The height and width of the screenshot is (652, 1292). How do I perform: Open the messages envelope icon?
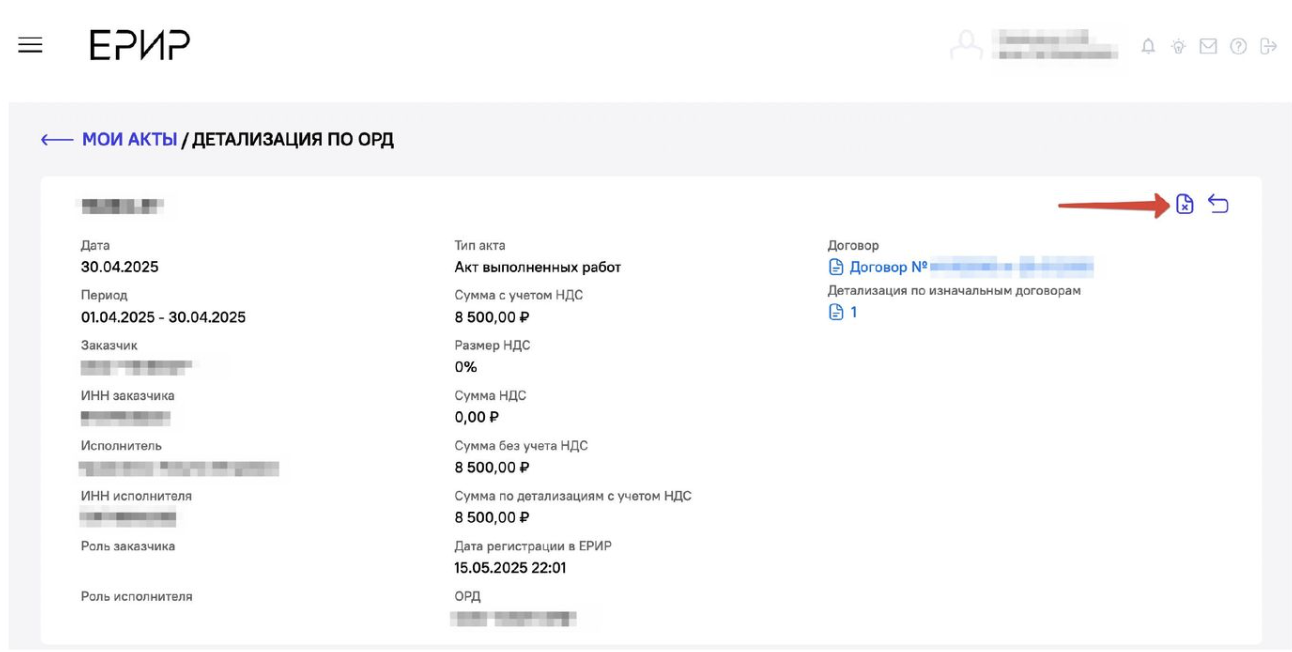click(1208, 46)
